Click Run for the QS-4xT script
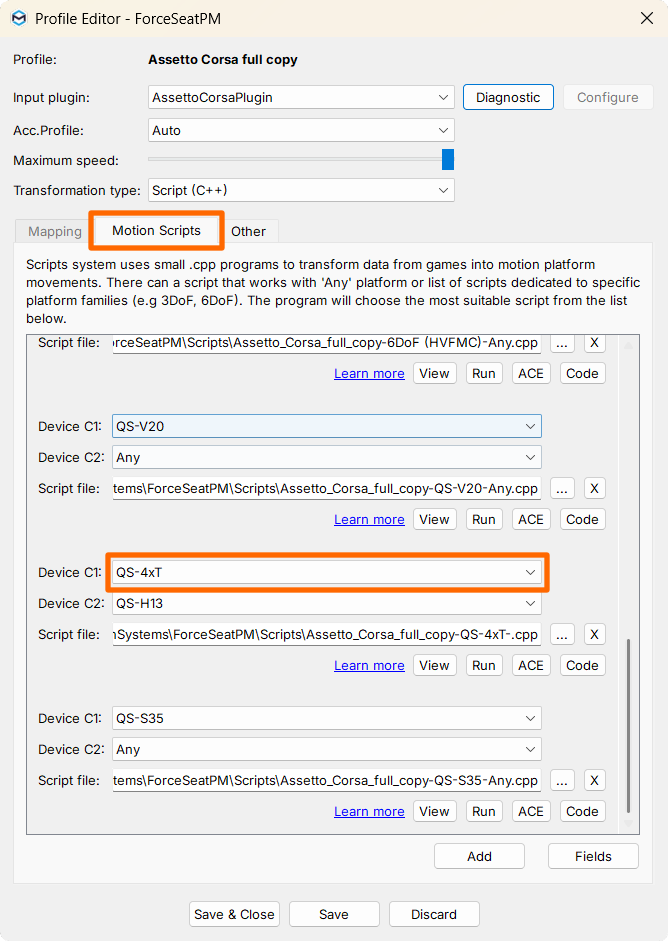 pyautogui.click(x=484, y=666)
